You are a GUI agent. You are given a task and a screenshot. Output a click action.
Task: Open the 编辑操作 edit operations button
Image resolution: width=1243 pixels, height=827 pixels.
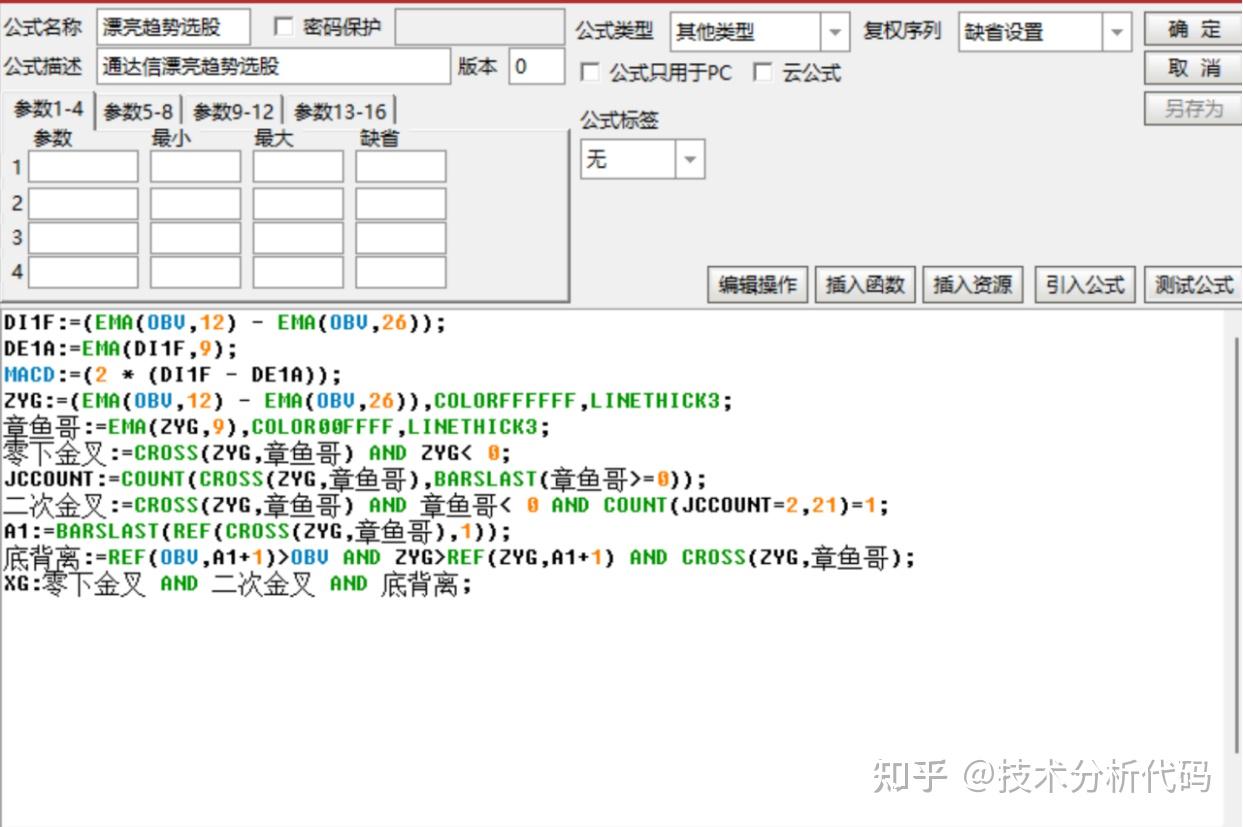tap(758, 285)
